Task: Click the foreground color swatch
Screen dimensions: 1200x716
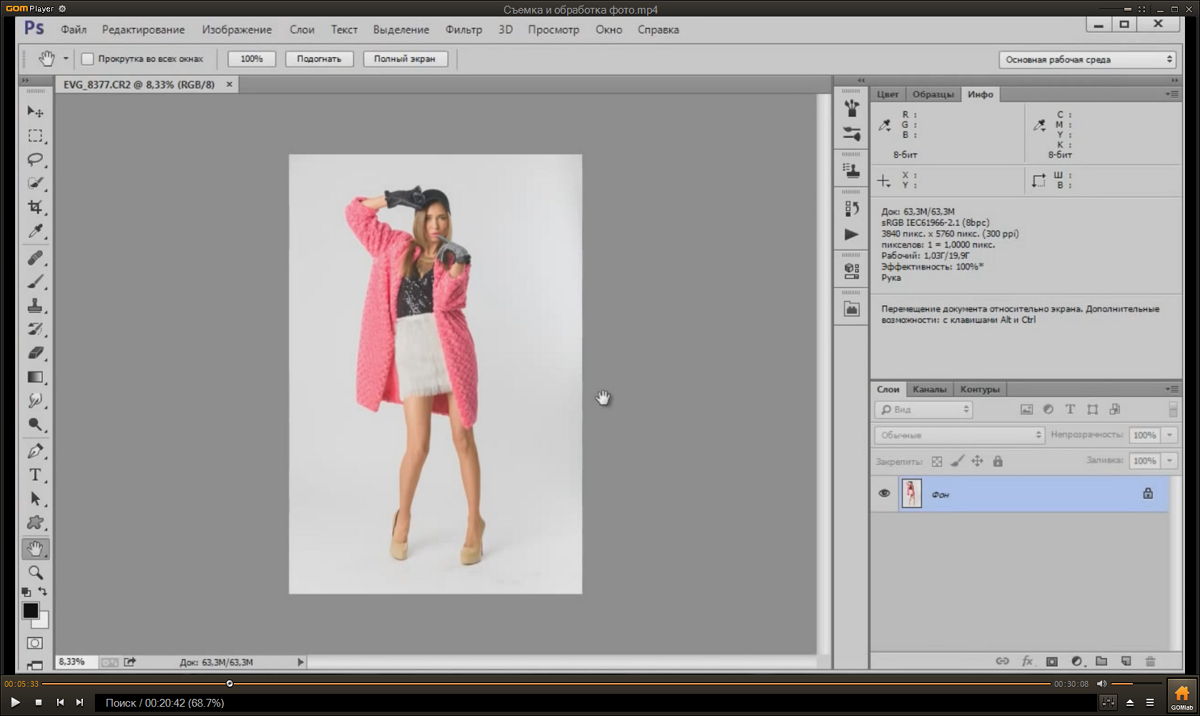Action: click(31, 610)
